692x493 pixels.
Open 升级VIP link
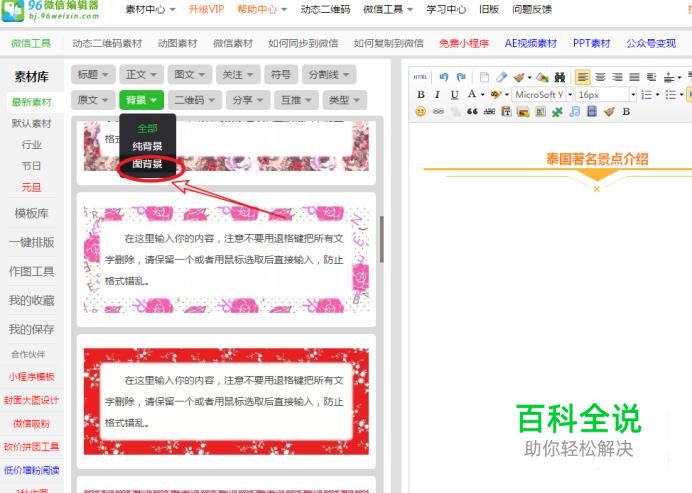(206, 9)
